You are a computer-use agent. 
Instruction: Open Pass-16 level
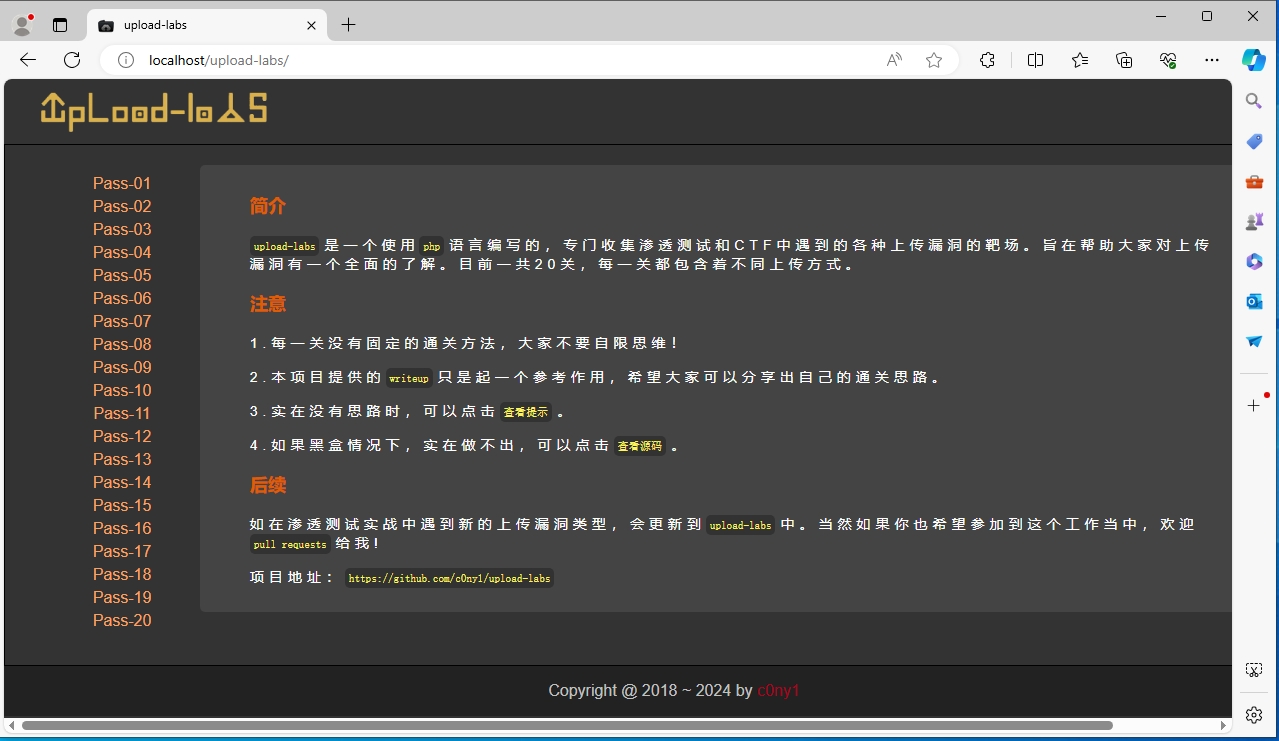click(122, 528)
